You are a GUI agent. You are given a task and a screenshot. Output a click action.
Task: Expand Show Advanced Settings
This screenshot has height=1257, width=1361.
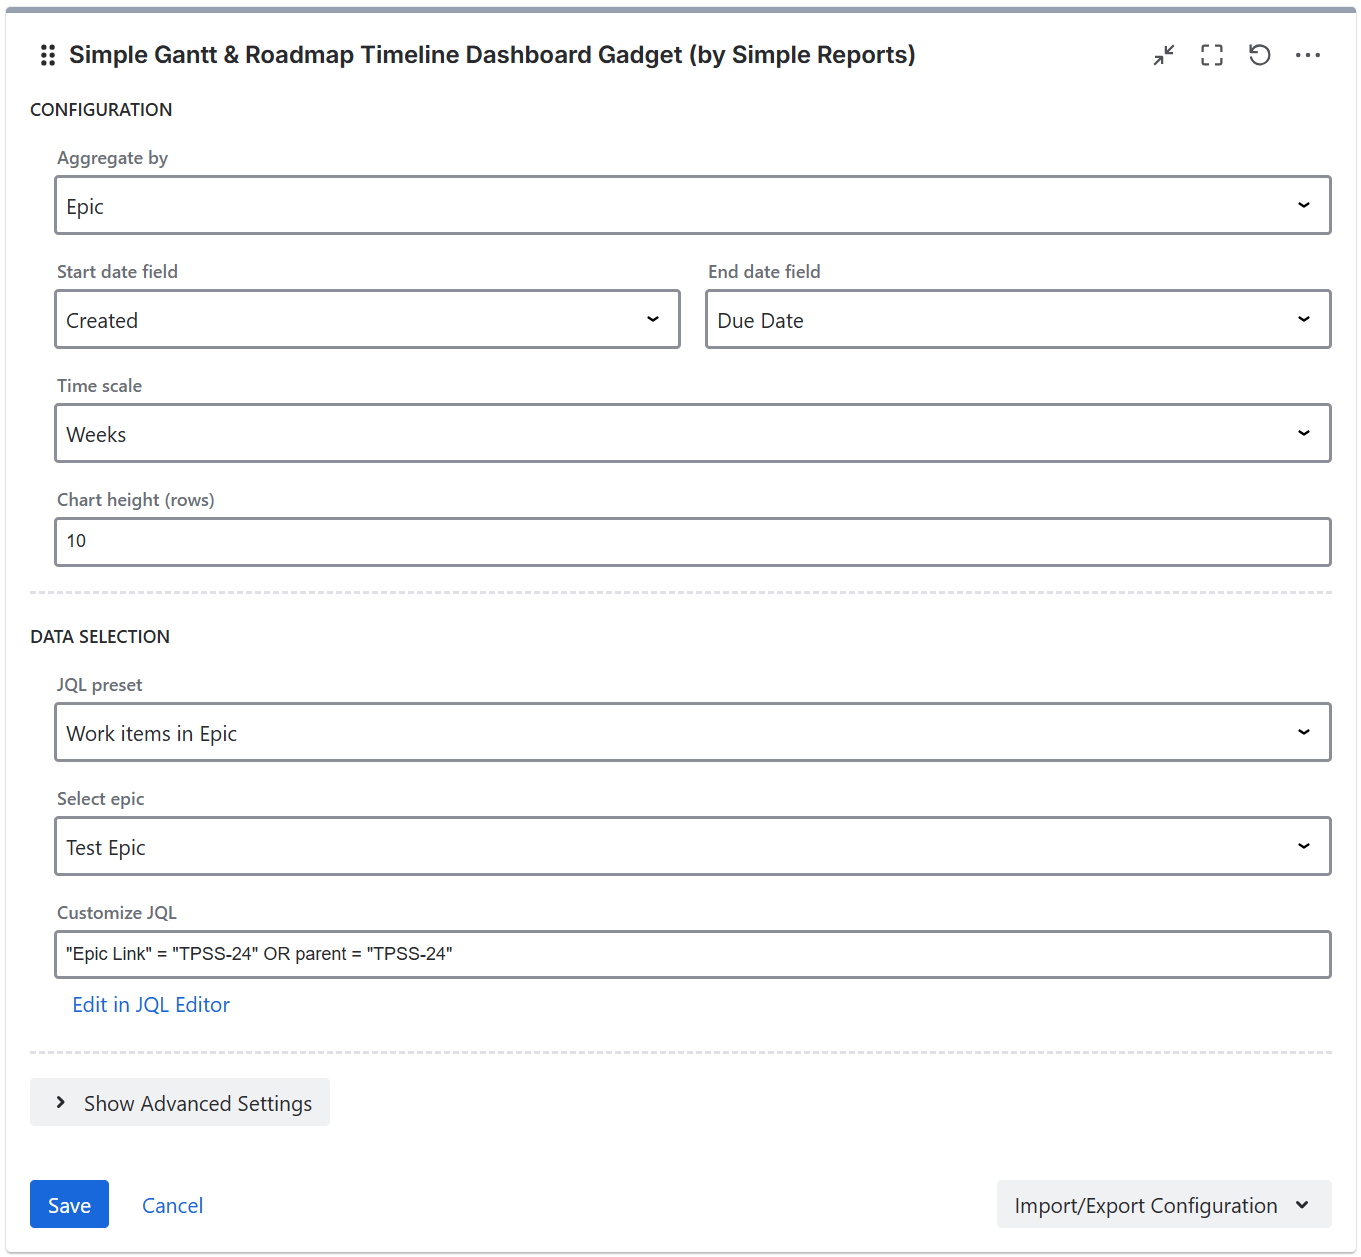(x=197, y=1103)
